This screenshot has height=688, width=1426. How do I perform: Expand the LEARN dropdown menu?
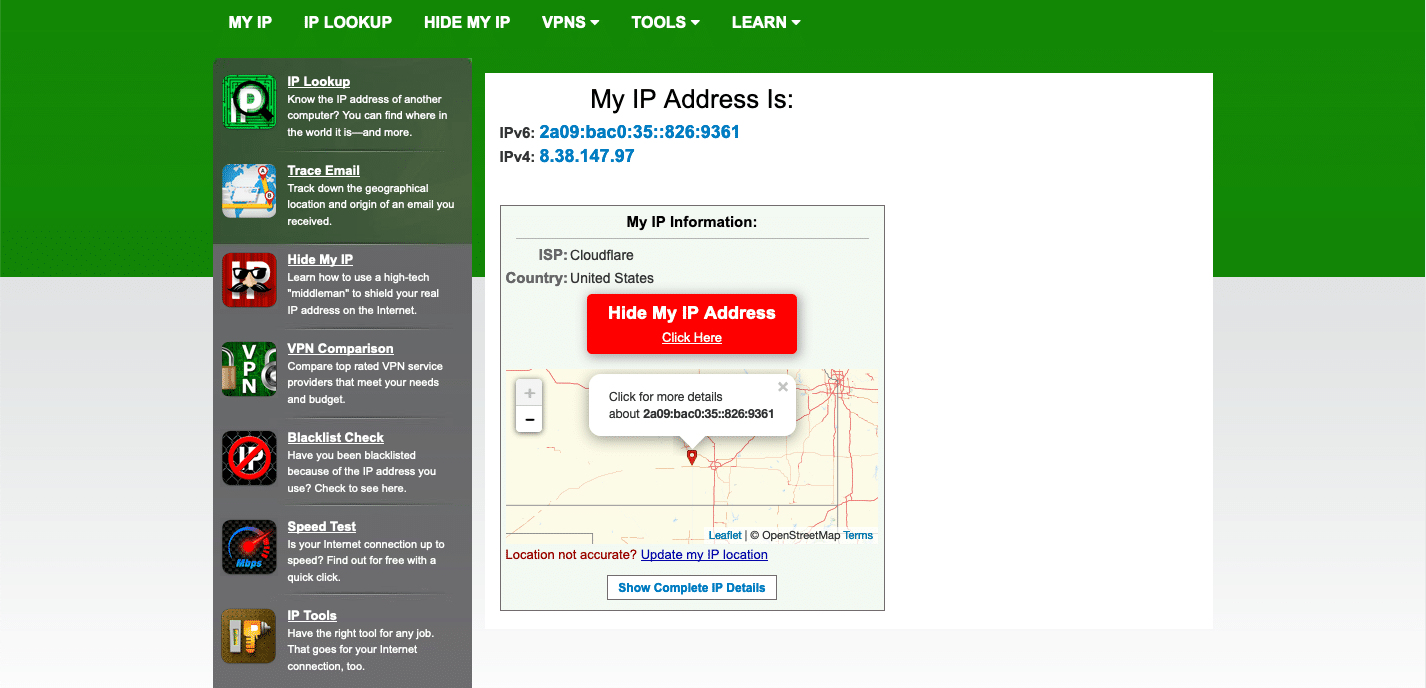coord(766,22)
